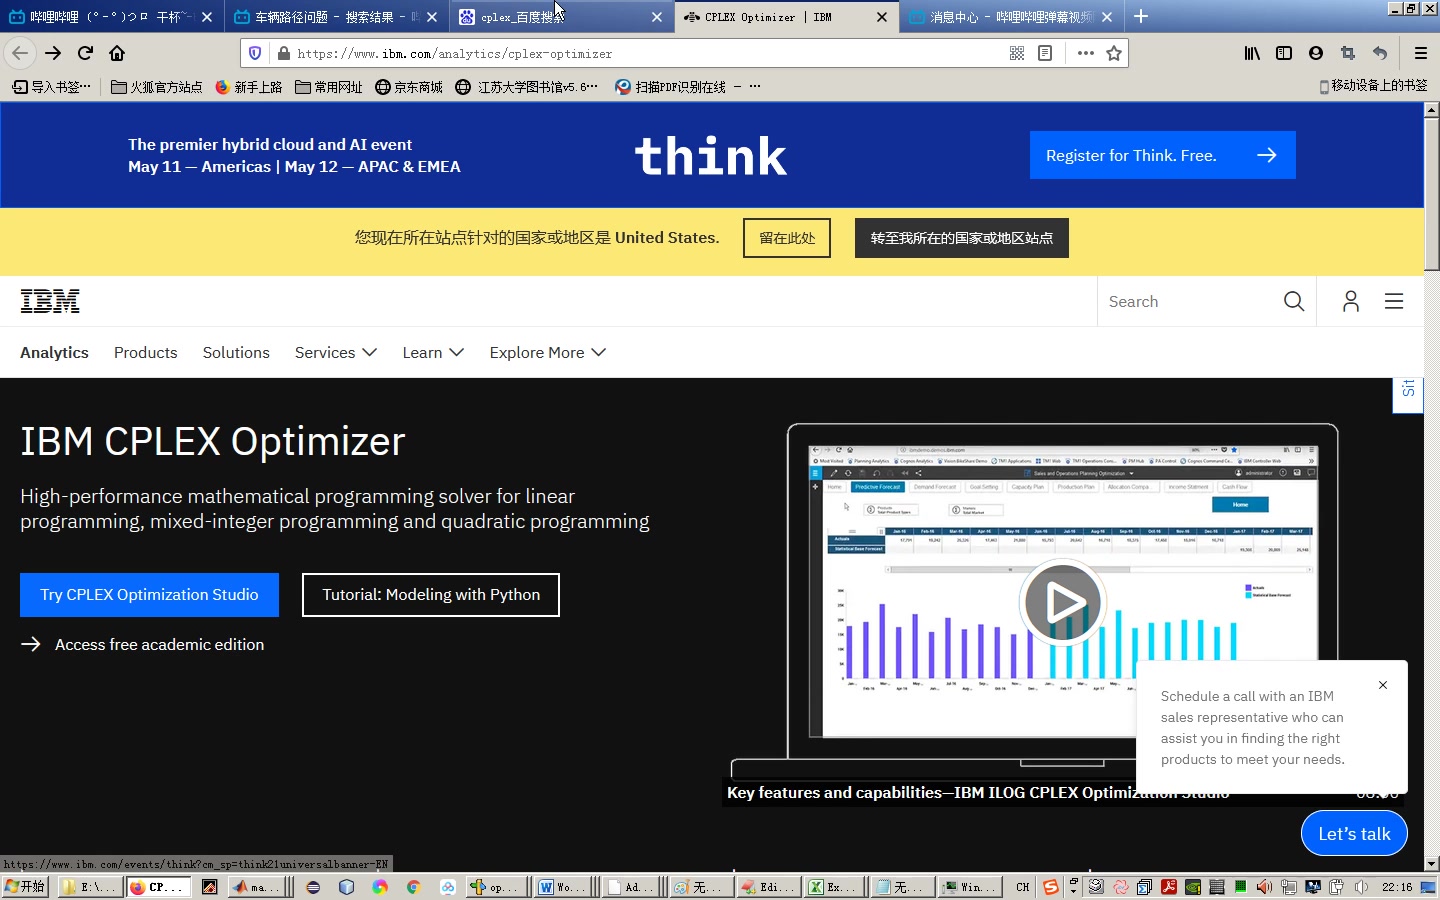This screenshot has height=900, width=1440.
Task: Open Firefox library panel
Action: [x=1252, y=53]
